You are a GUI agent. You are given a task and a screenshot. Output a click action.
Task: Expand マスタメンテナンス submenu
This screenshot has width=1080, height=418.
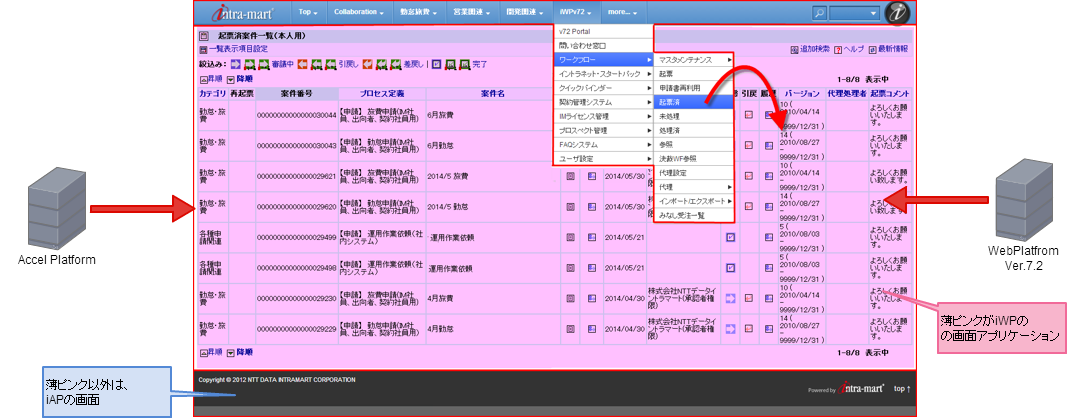693,61
